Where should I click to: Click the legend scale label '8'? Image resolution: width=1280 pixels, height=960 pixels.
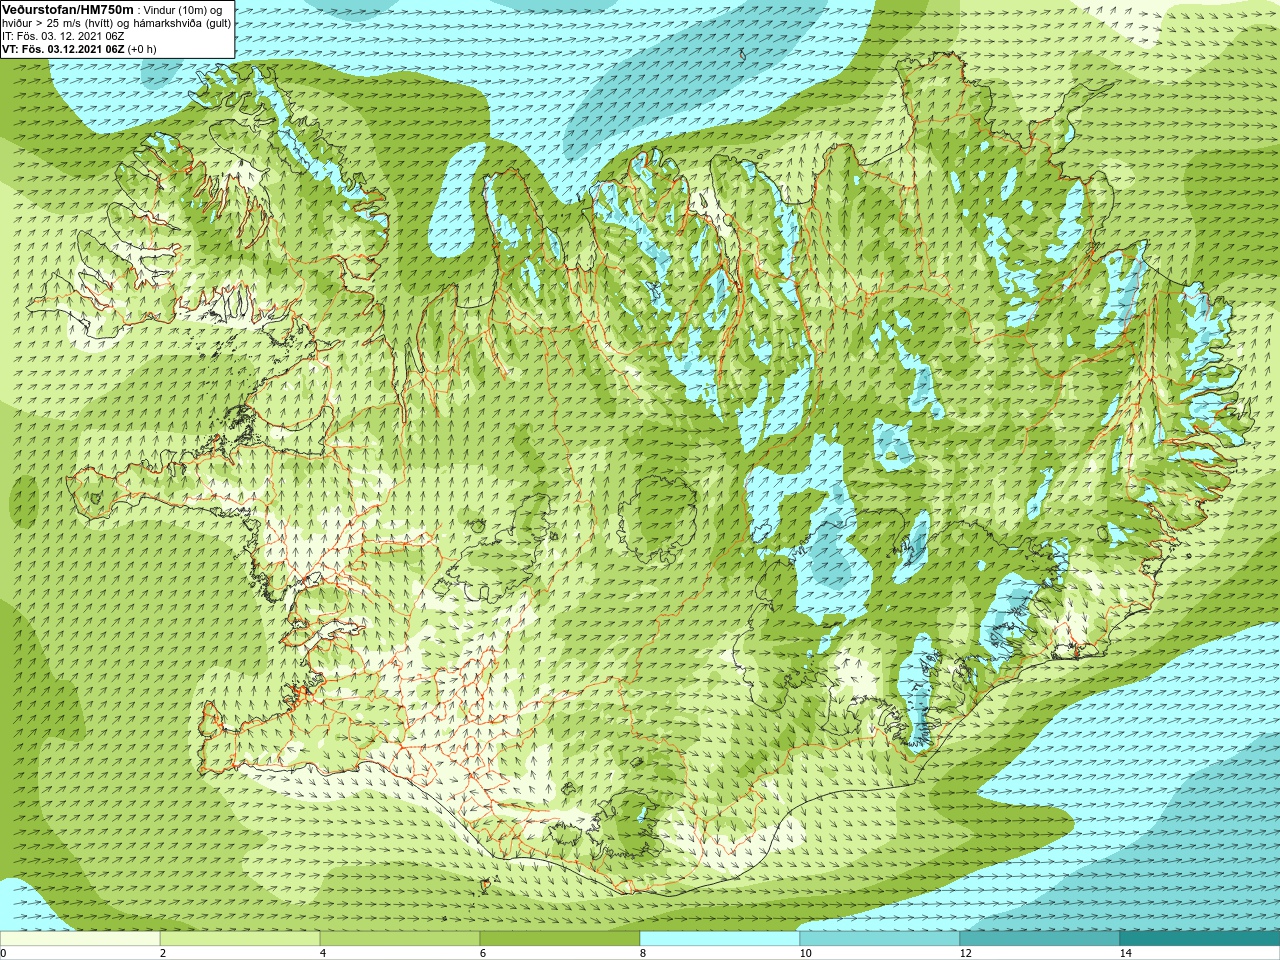click(x=643, y=953)
